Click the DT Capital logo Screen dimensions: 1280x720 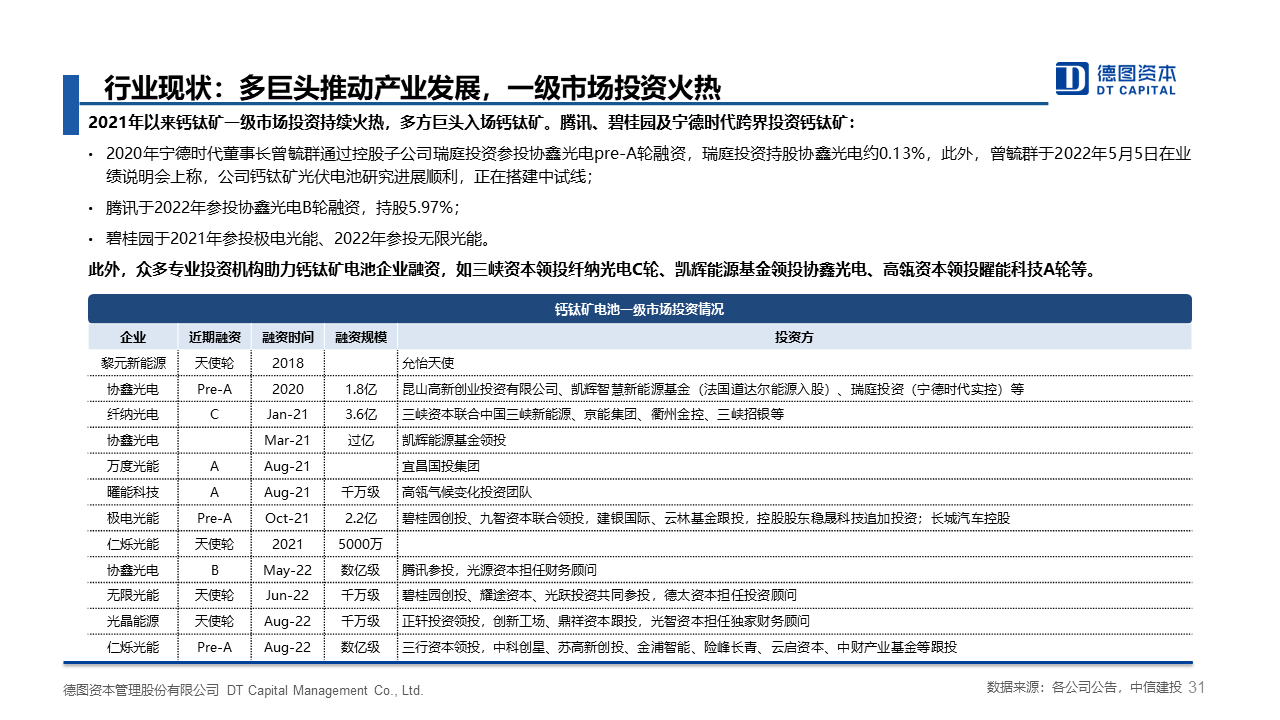1116,79
